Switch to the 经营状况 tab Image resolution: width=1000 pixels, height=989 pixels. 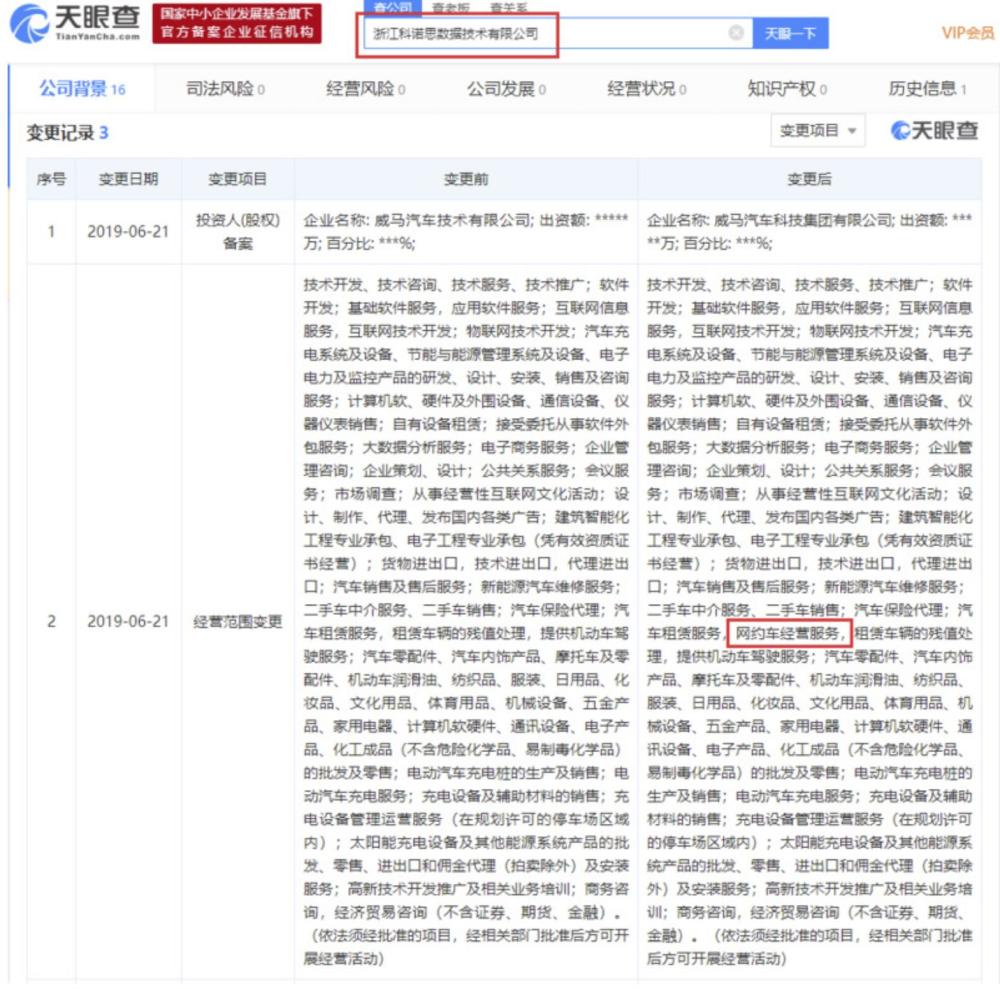point(646,89)
